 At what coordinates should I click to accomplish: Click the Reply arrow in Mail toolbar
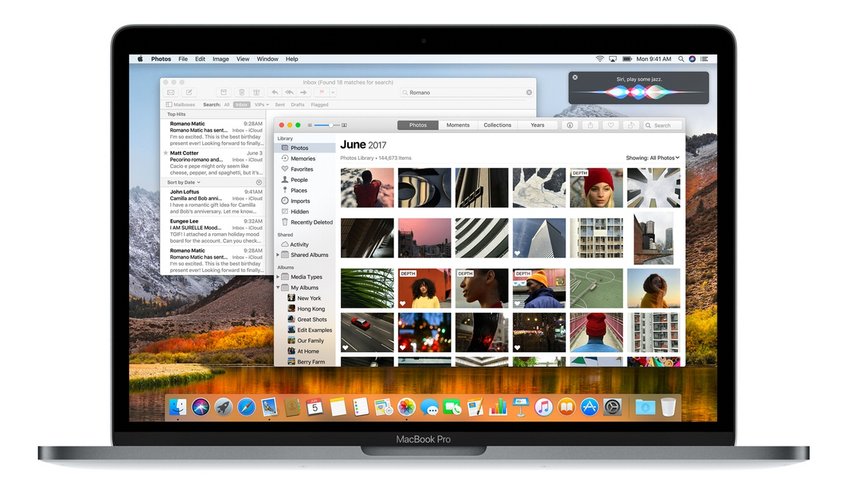[275, 93]
